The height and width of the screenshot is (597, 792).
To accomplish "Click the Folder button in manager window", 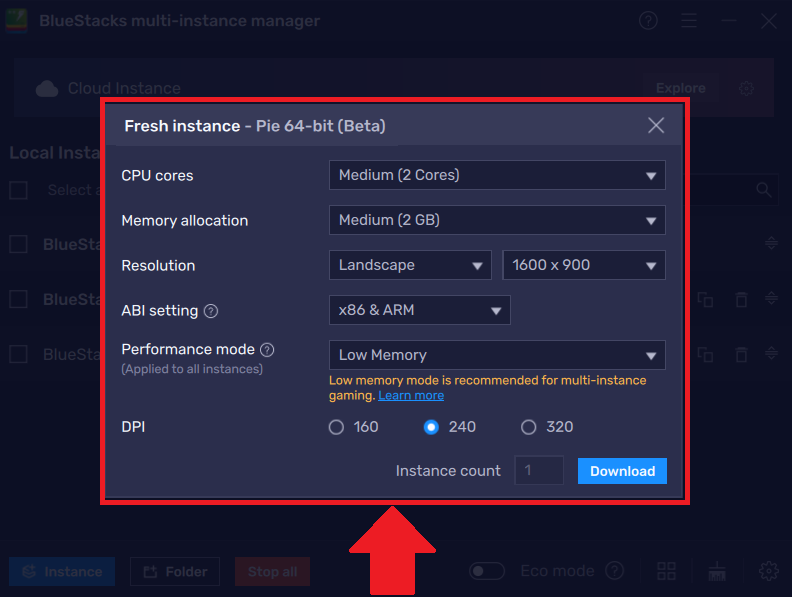I will coord(175,572).
